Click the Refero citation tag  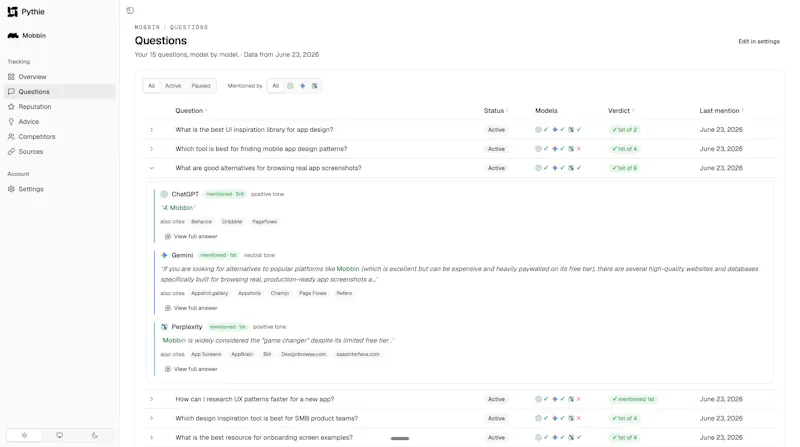click(344, 293)
